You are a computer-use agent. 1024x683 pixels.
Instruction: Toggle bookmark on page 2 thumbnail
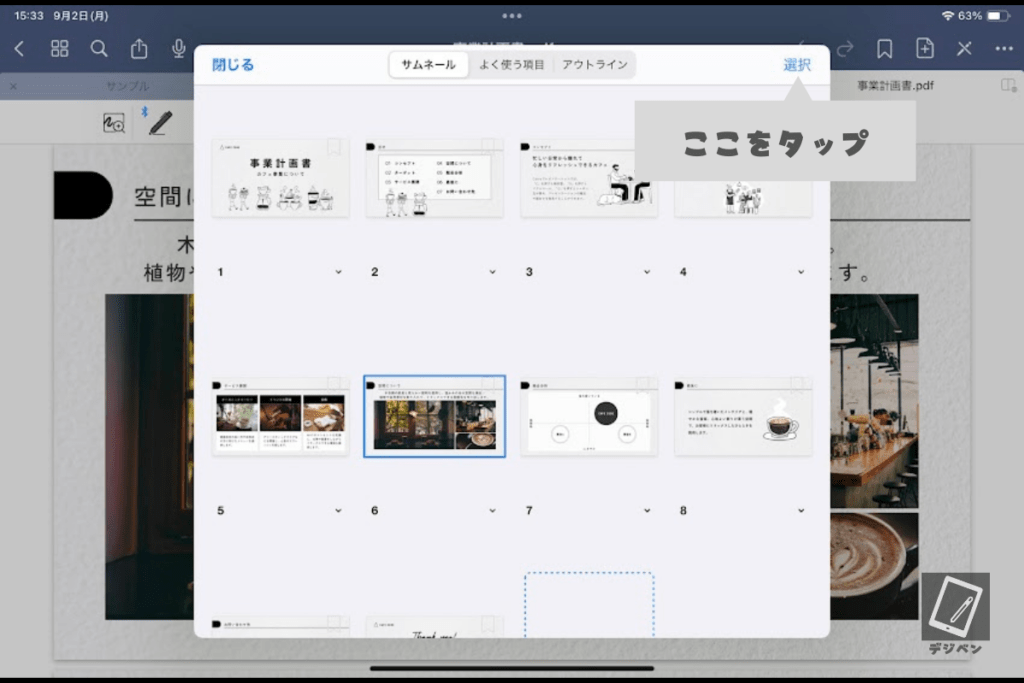click(x=488, y=147)
